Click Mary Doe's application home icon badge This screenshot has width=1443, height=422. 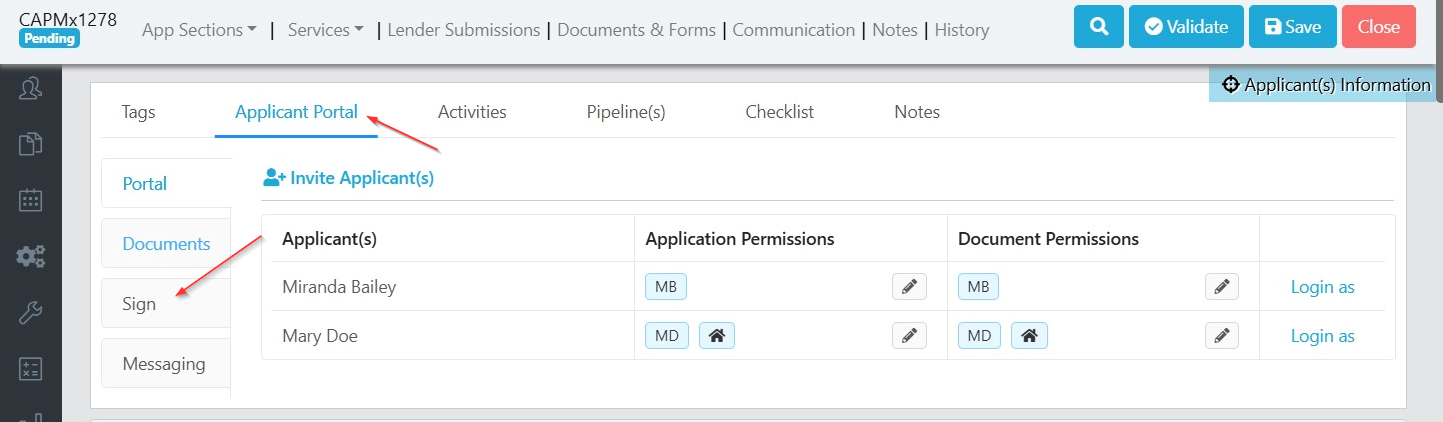[716, 336]
